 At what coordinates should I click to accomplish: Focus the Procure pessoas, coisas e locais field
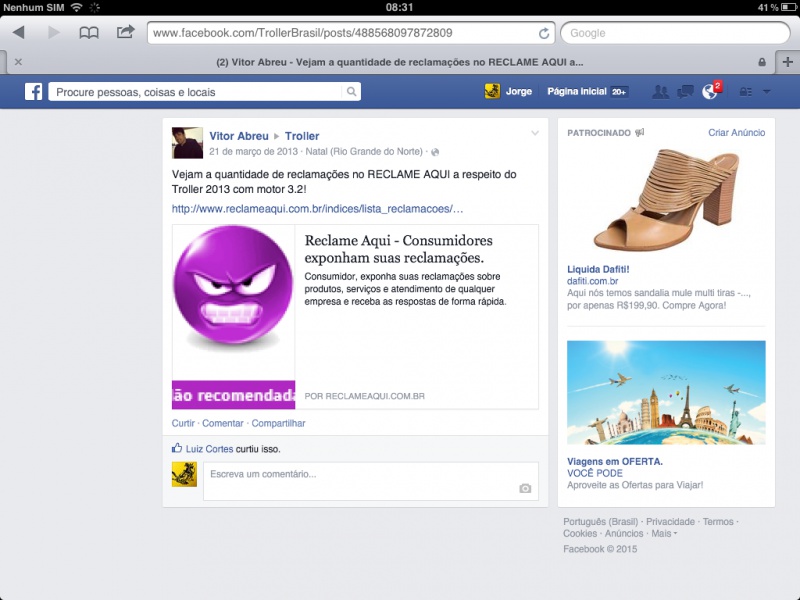pos(204,92)
